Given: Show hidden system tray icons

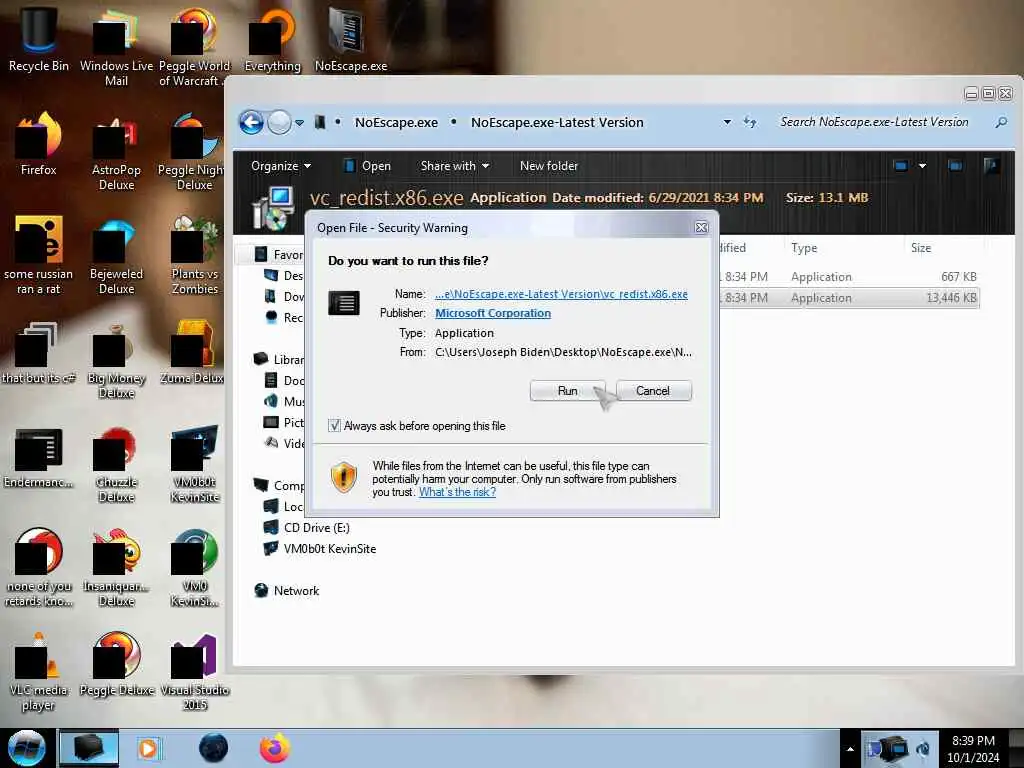Looking at the screenshot, I should click(x=850, y=749).
